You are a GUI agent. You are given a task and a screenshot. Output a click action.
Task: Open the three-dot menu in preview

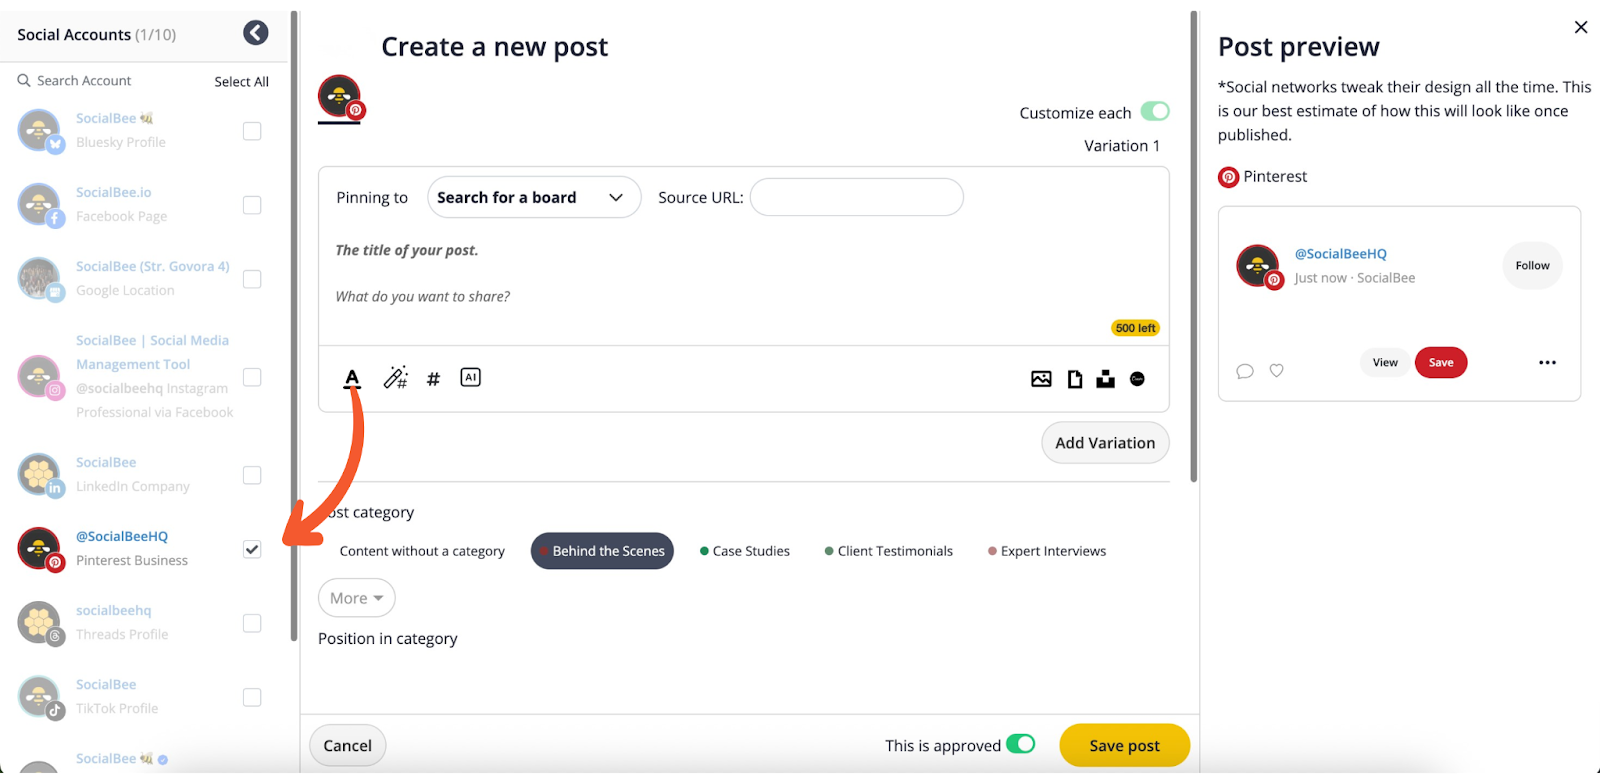click(1547, 363)
